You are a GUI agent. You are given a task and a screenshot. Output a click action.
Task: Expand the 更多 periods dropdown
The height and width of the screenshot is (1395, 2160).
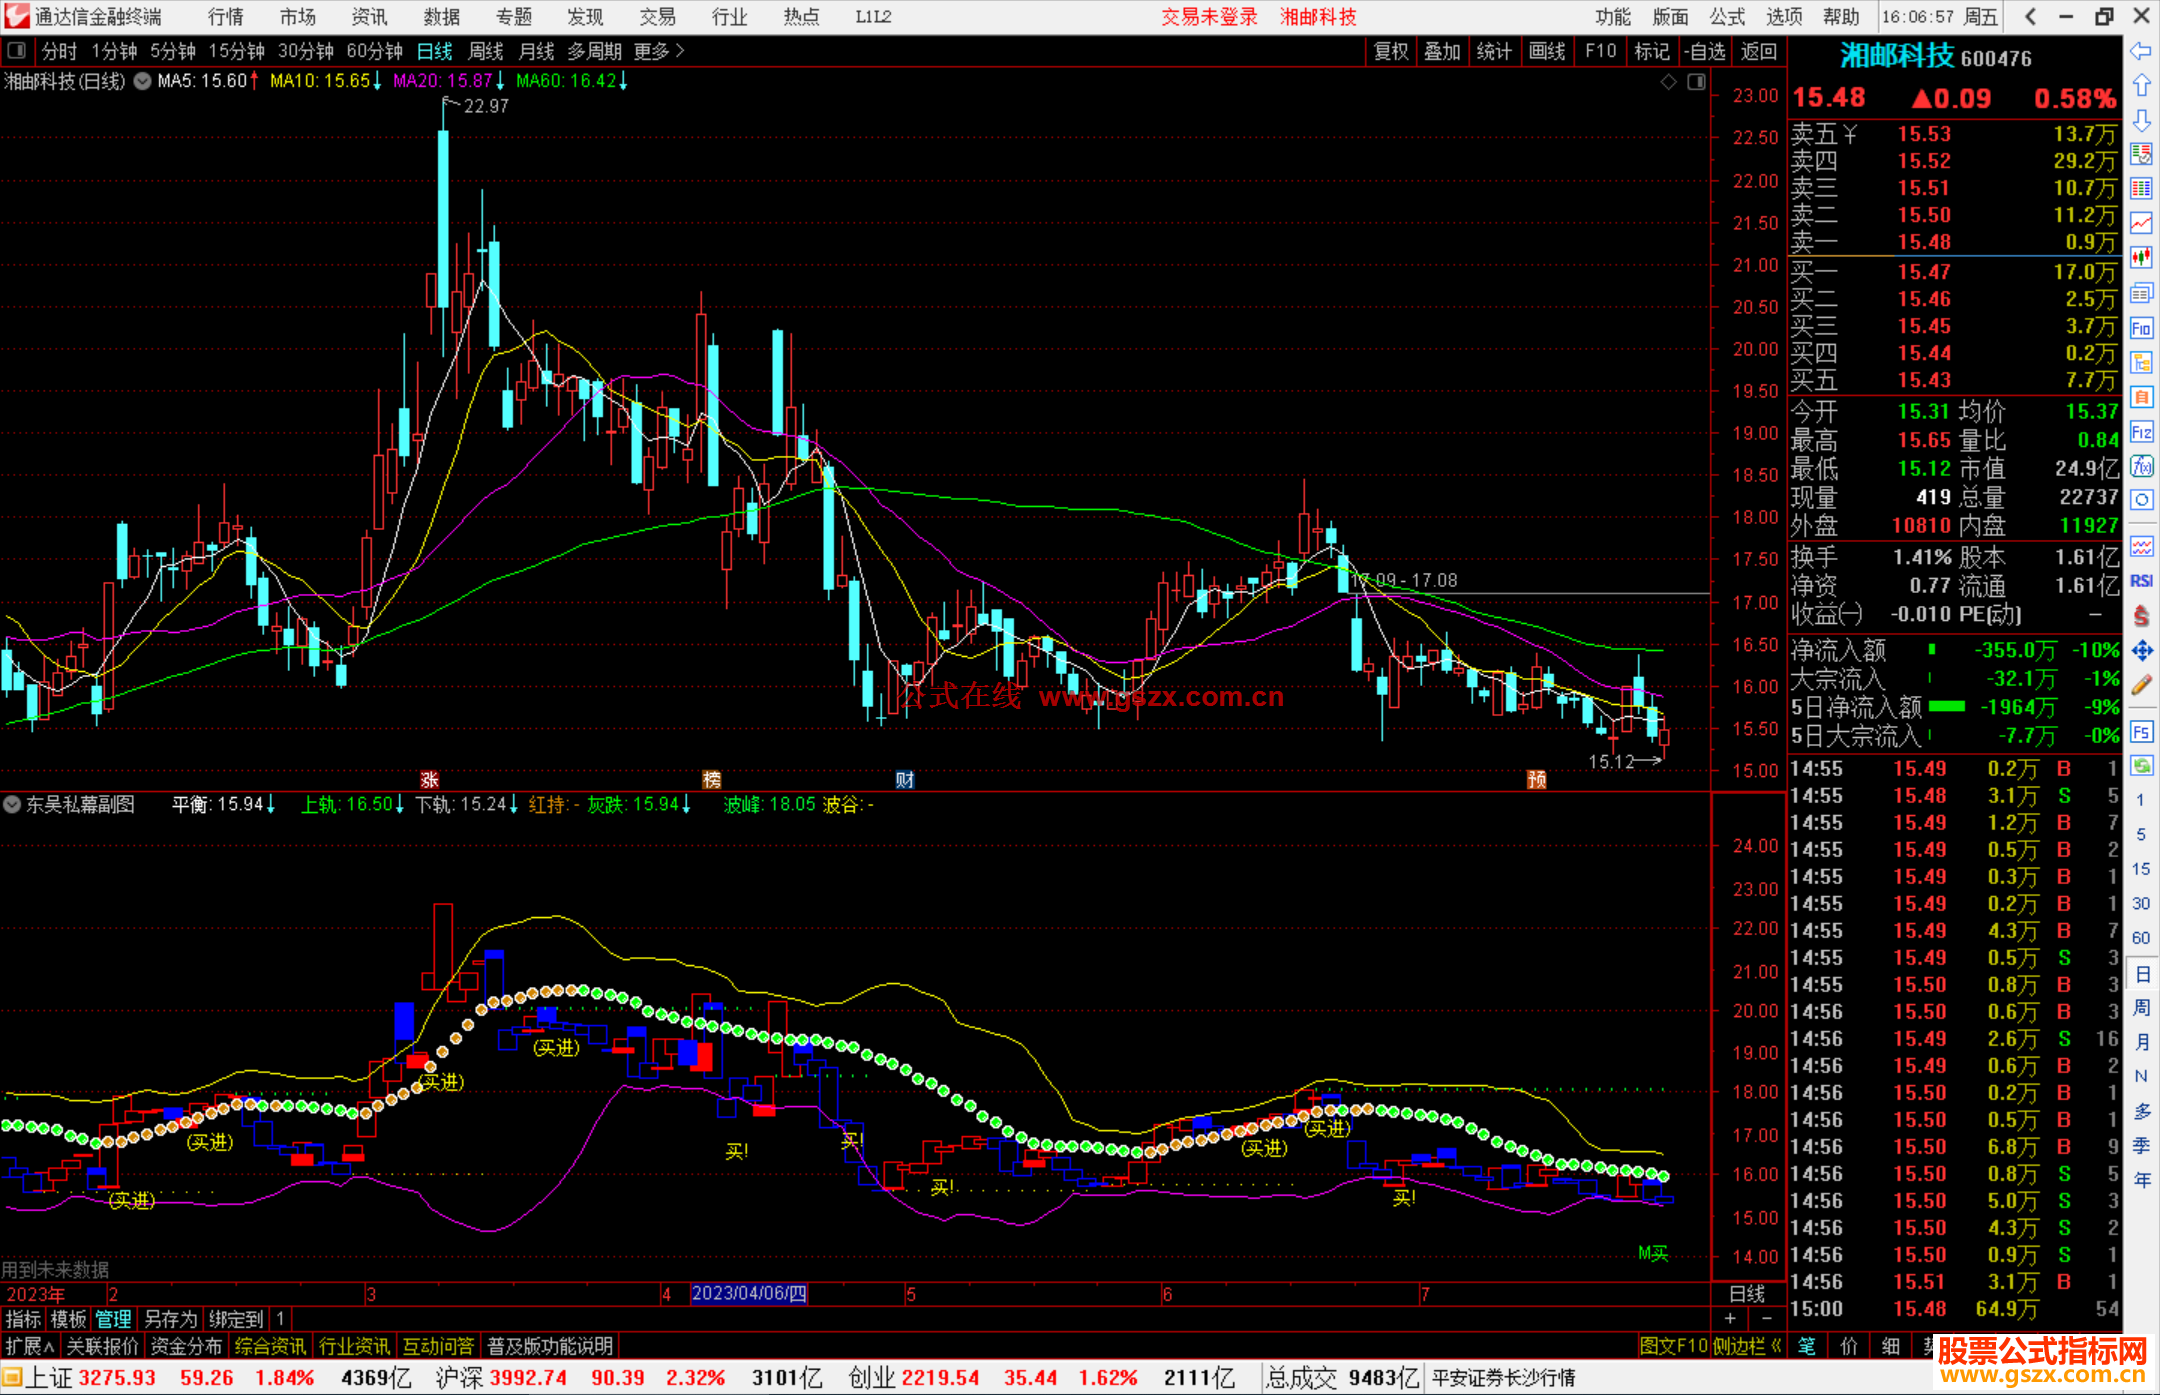tap(658, 51)
